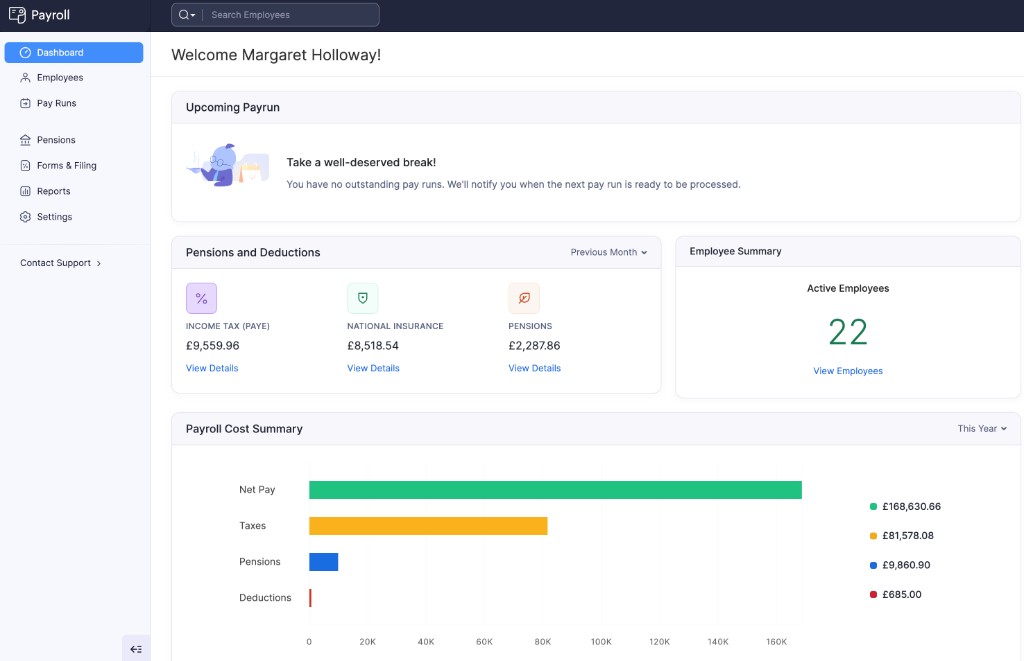Click the Employees person icon
1024x661 pixels.
25,78
